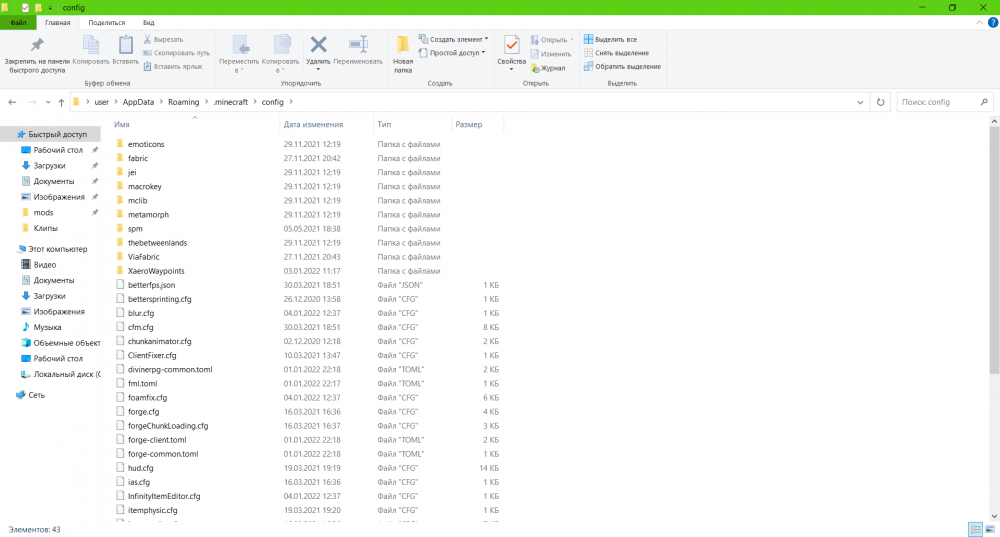The image size is (1000, 537).
Task: Click the Копировать ribbon icon
Action: [x=91, y=50]
